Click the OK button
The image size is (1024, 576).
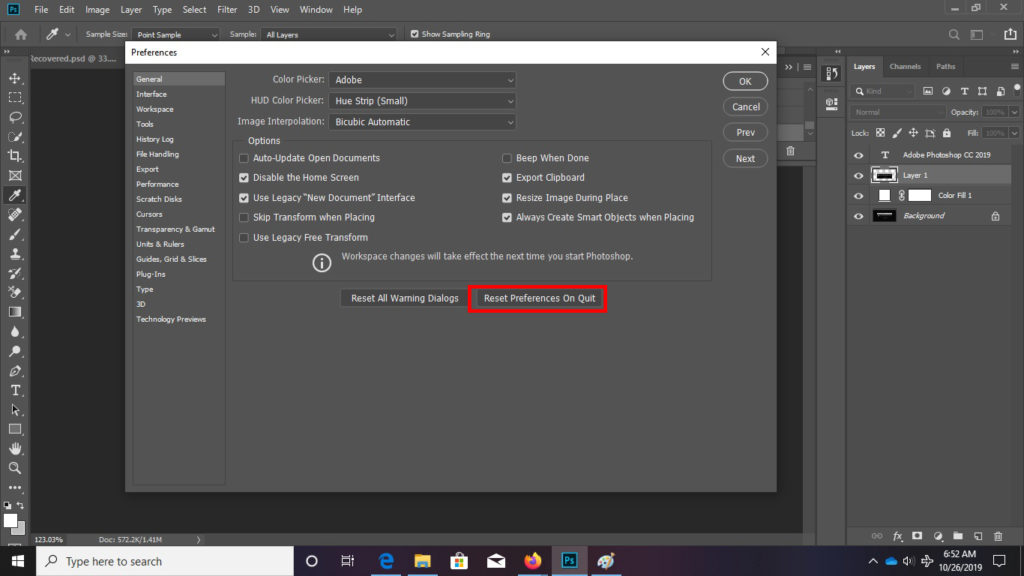tap(745, 81)
